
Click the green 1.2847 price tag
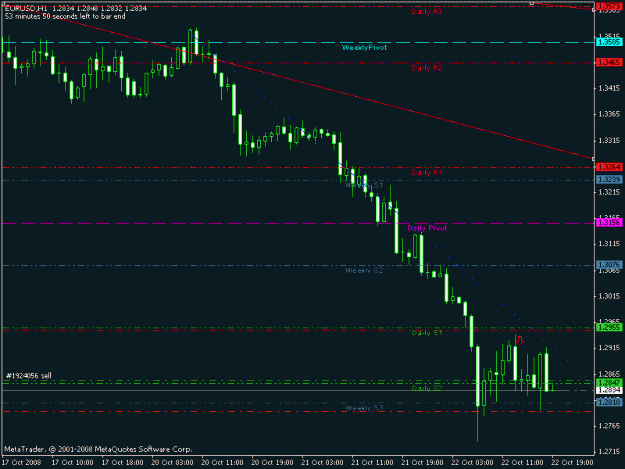point(609,383)
